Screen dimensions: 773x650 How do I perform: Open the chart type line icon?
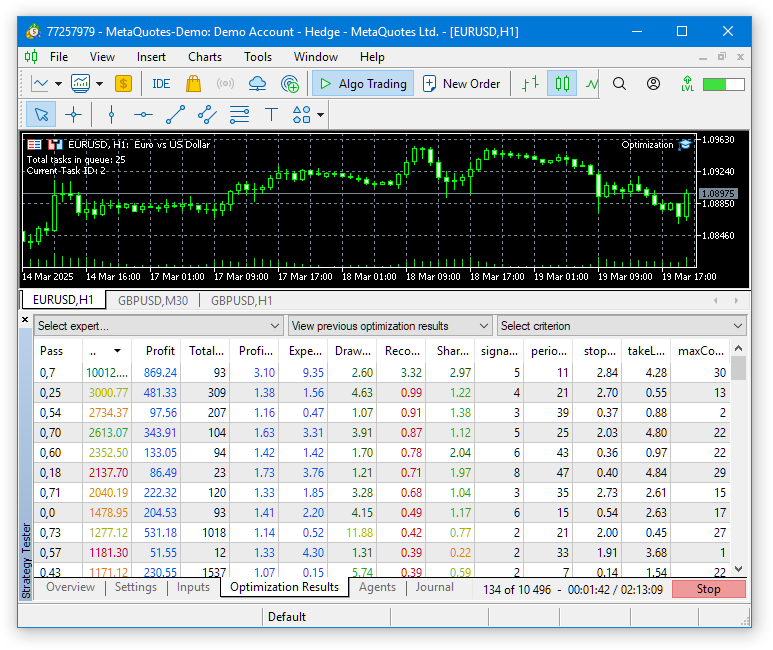(39, 84)
